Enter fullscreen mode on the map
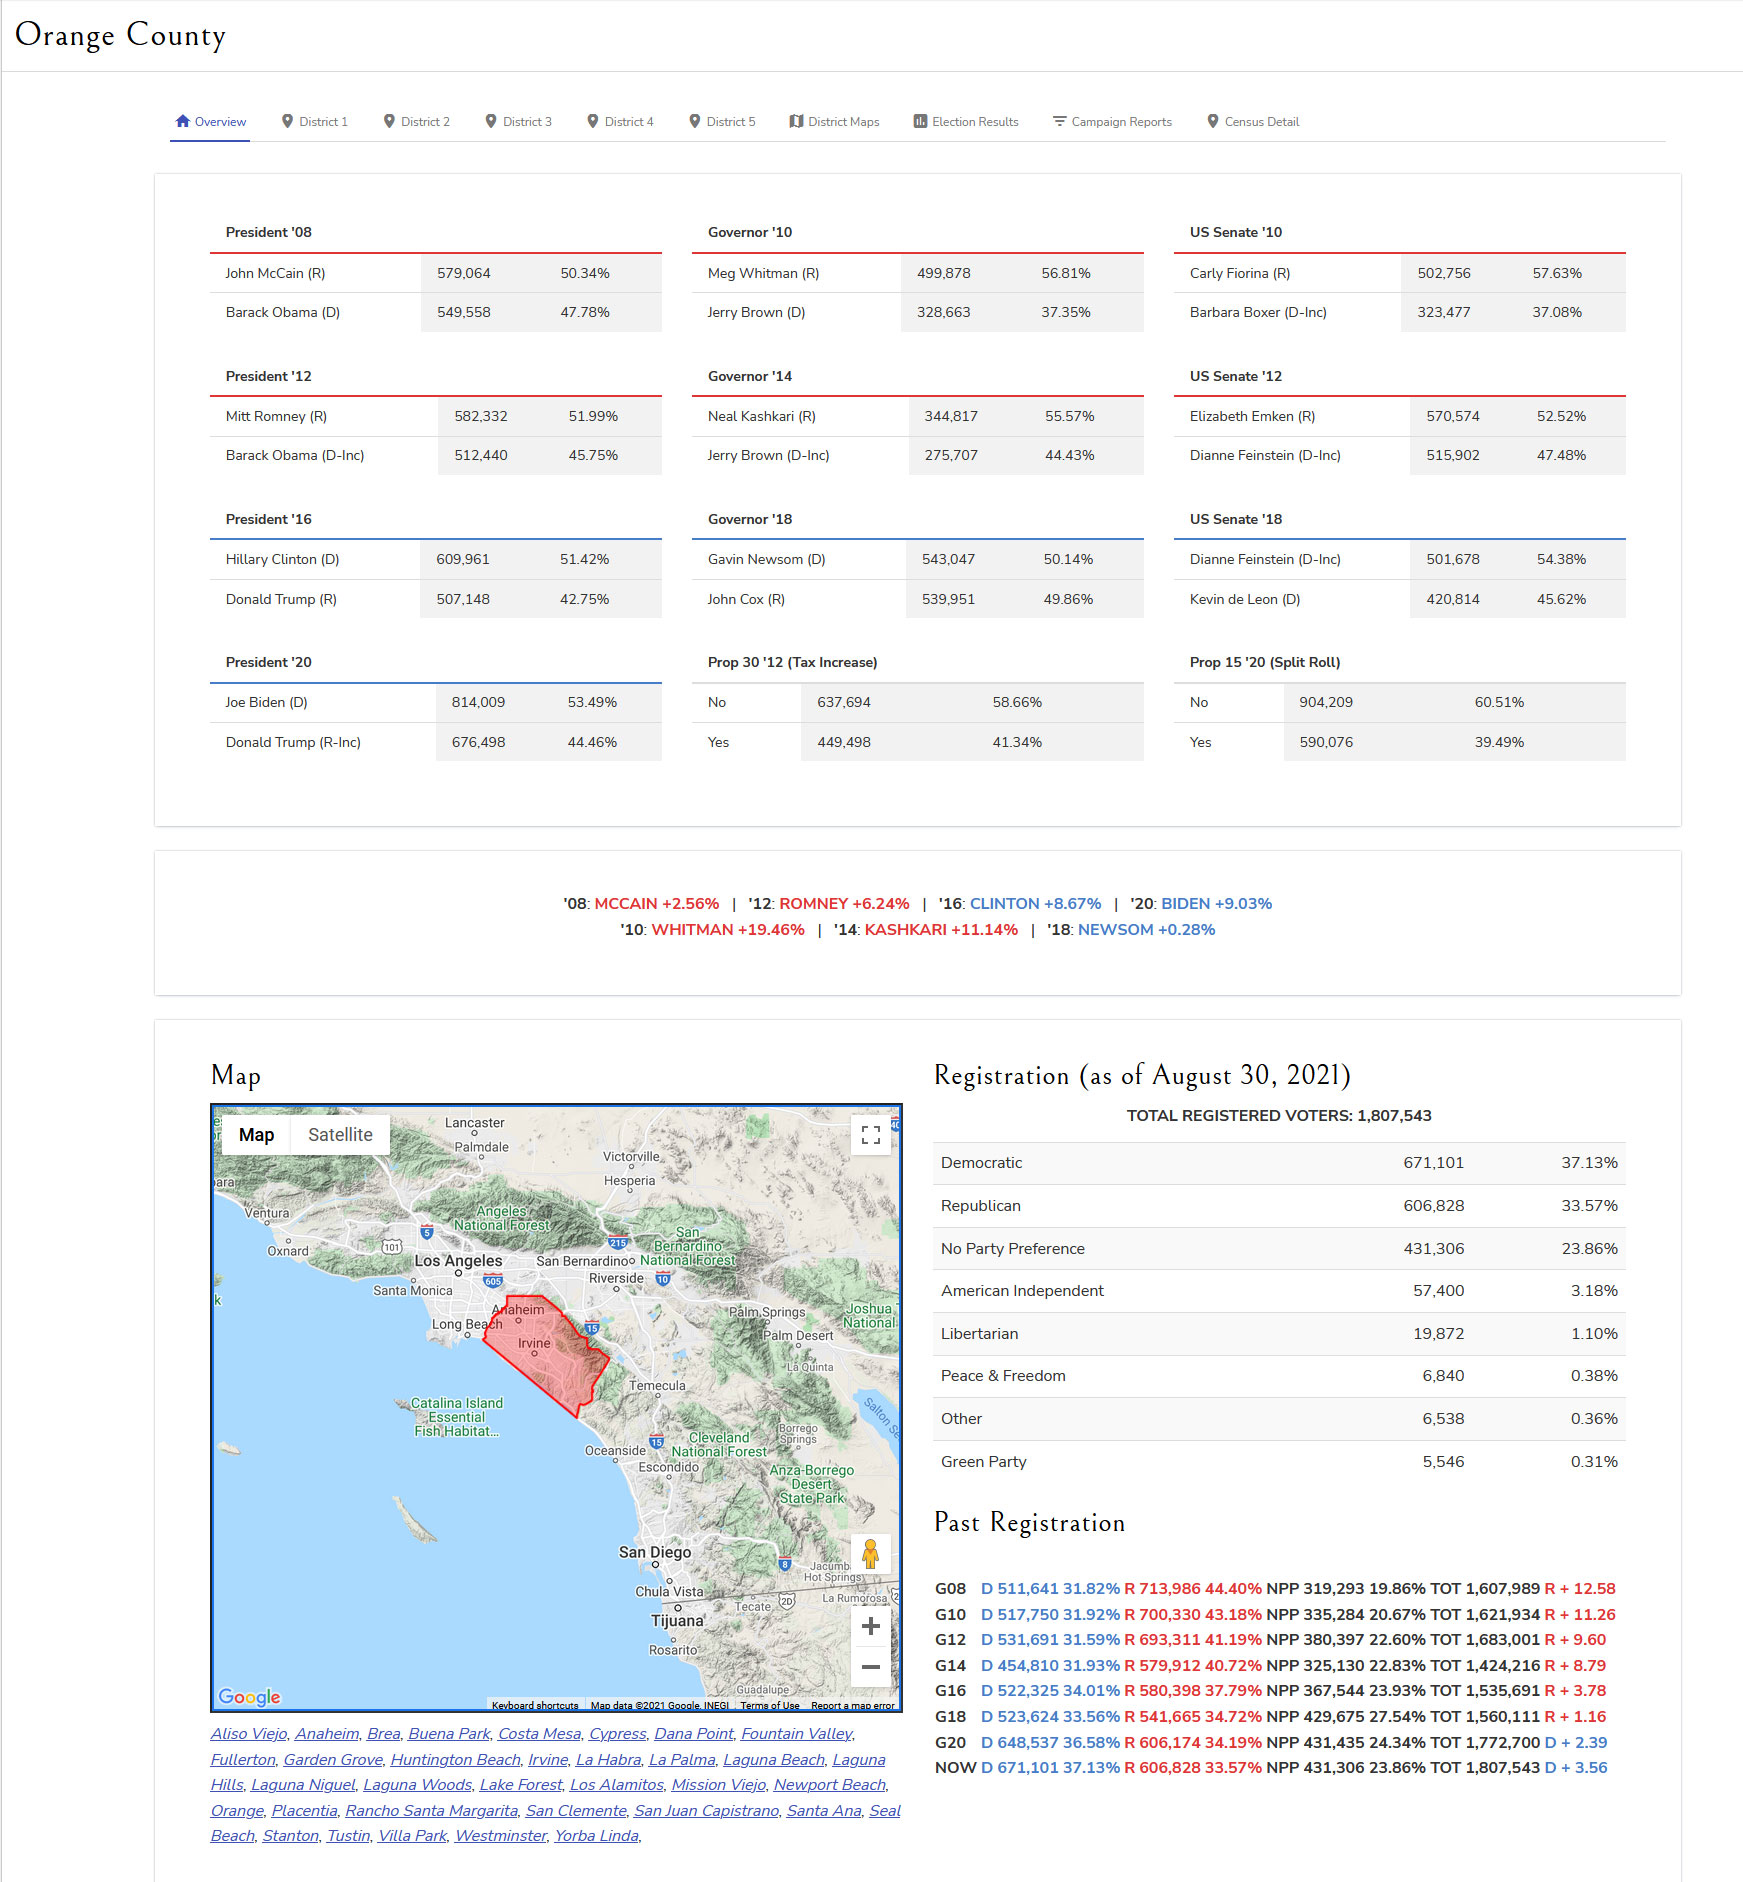The width and height of the screenshot is (1743, 1882). coord(871,1135)
